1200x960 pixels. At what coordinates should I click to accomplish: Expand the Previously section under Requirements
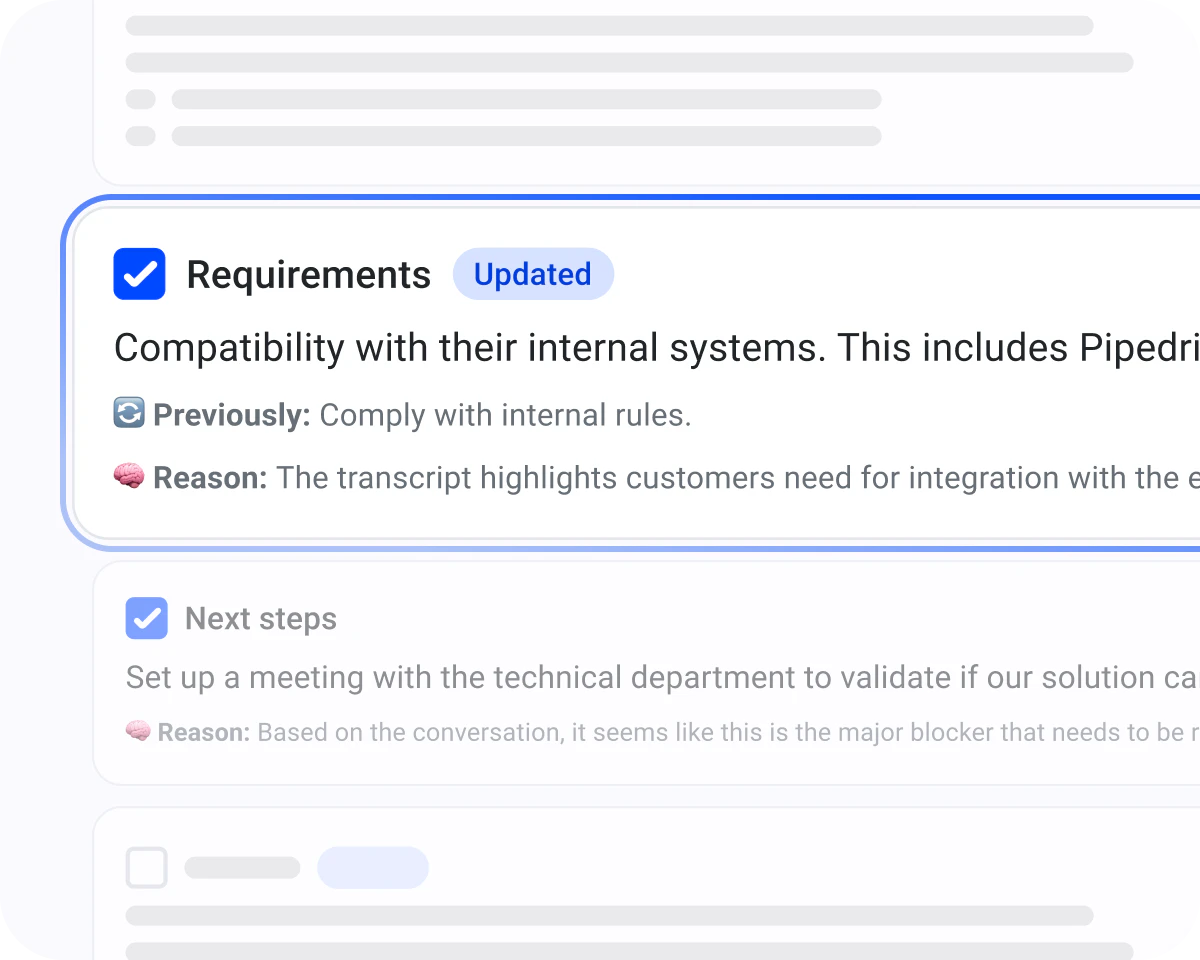pos(402,414)
